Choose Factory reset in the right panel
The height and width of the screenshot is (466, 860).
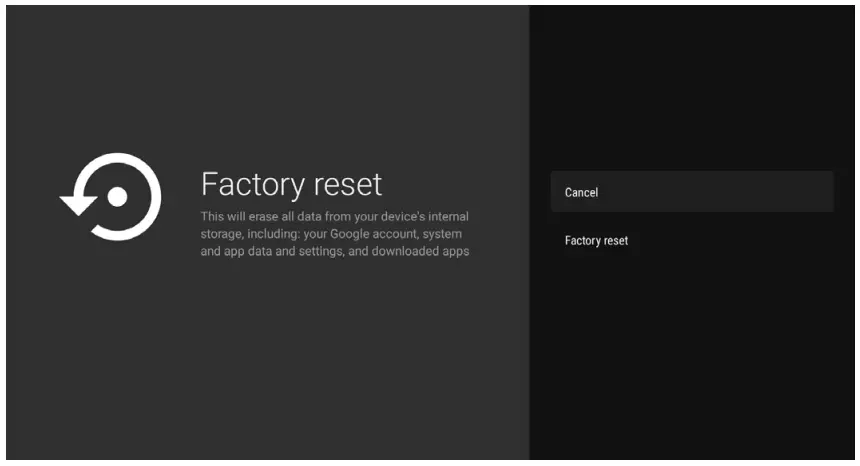coord(596,241)
